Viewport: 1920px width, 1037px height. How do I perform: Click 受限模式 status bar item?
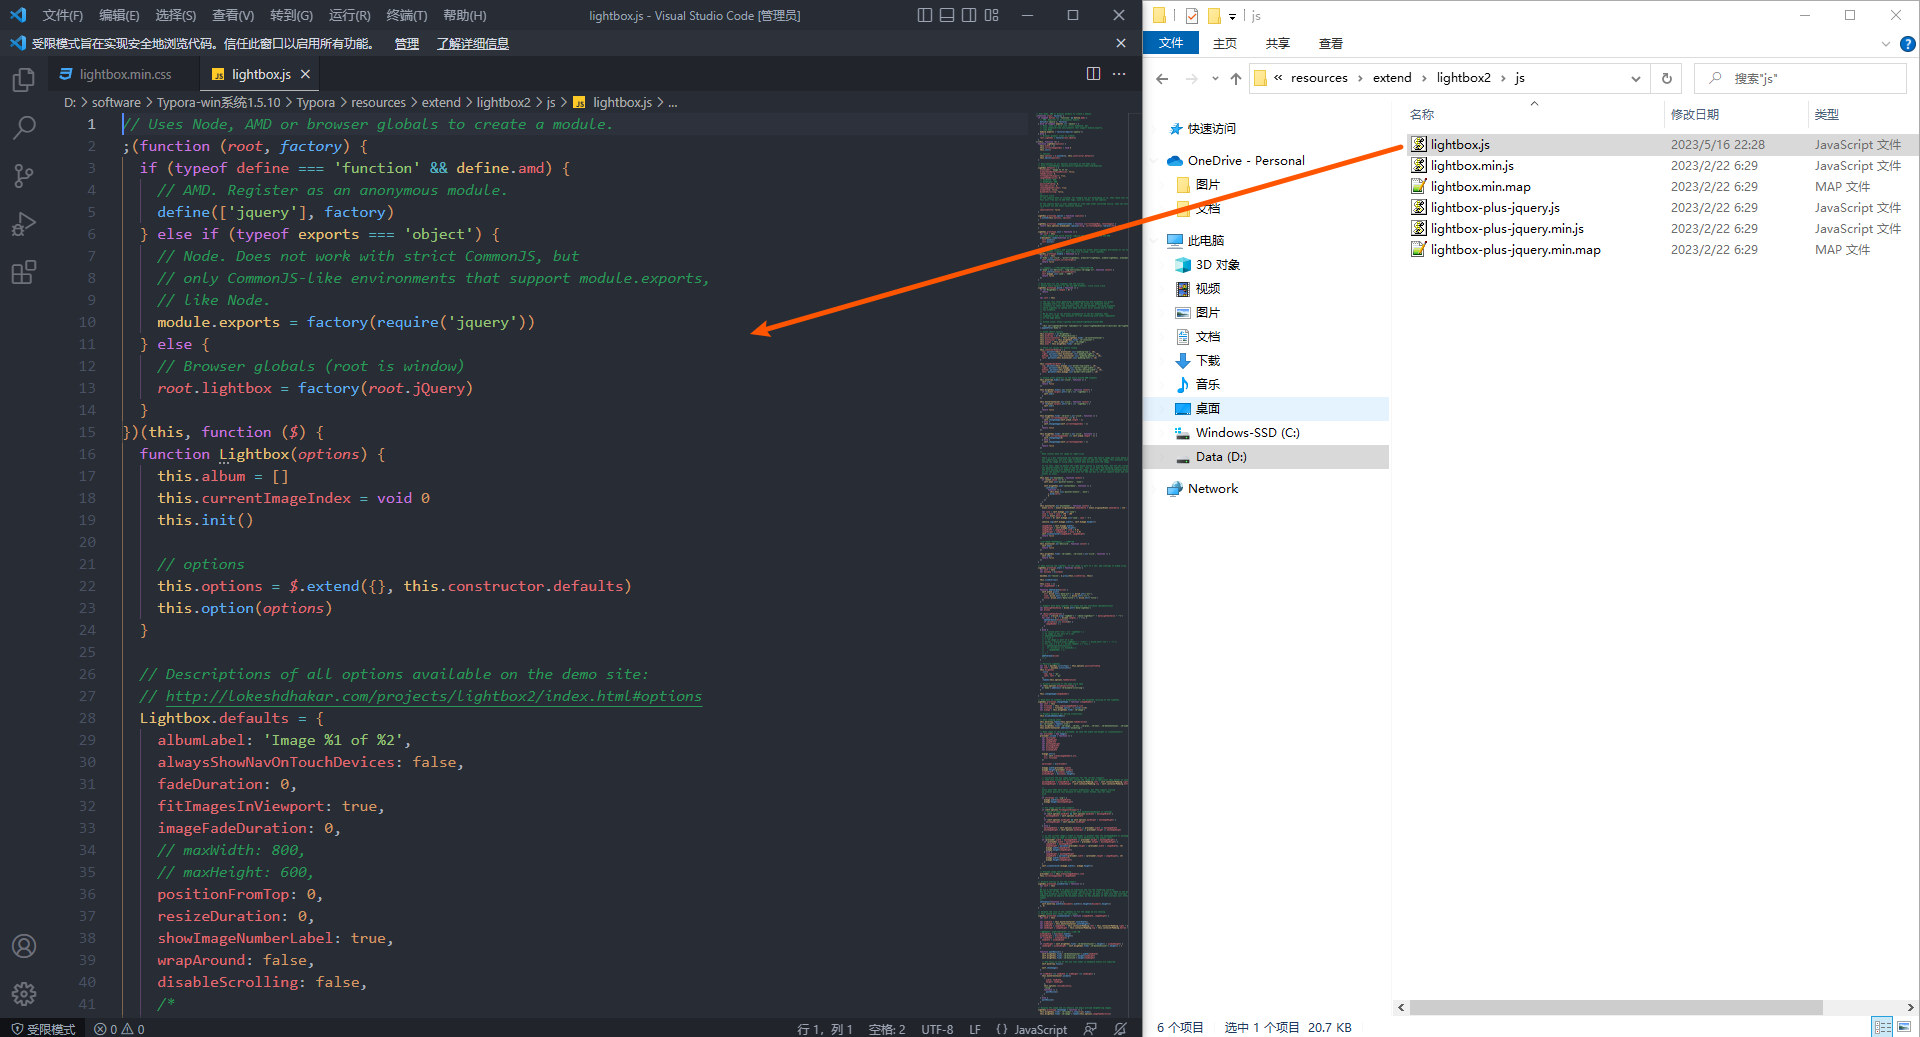[43, 1029]
